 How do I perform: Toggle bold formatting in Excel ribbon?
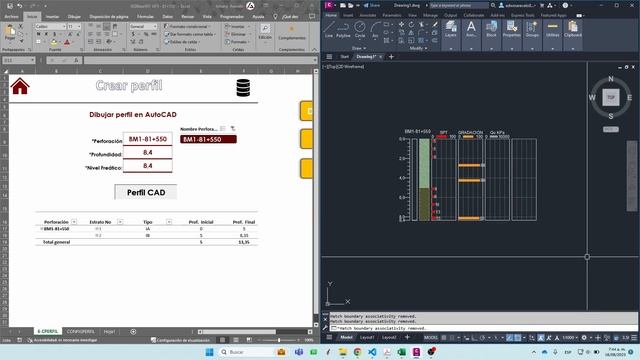(38, 34)
